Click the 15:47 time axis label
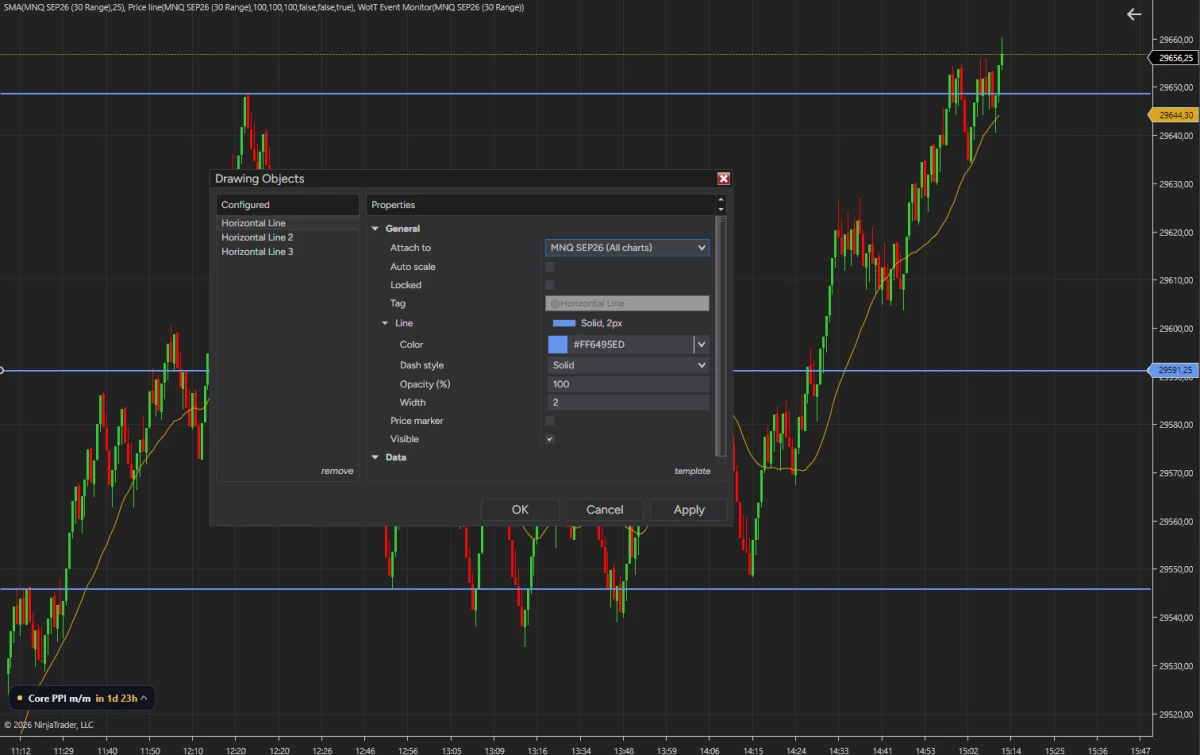 tap(1140, 749)
